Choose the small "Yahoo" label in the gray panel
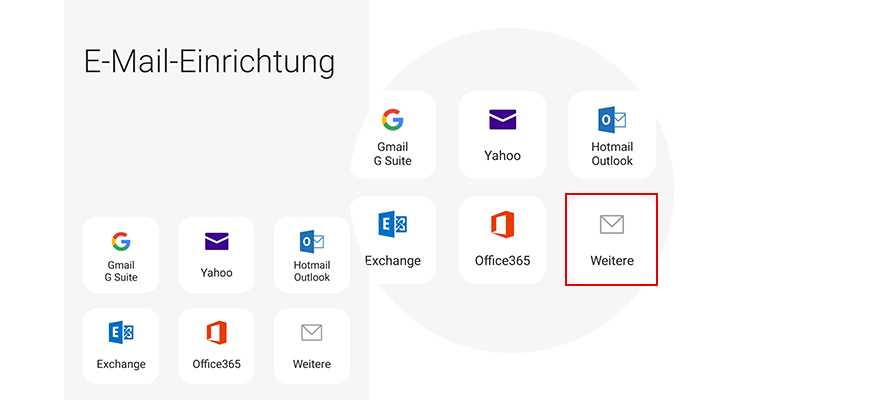 click(216, 272)
